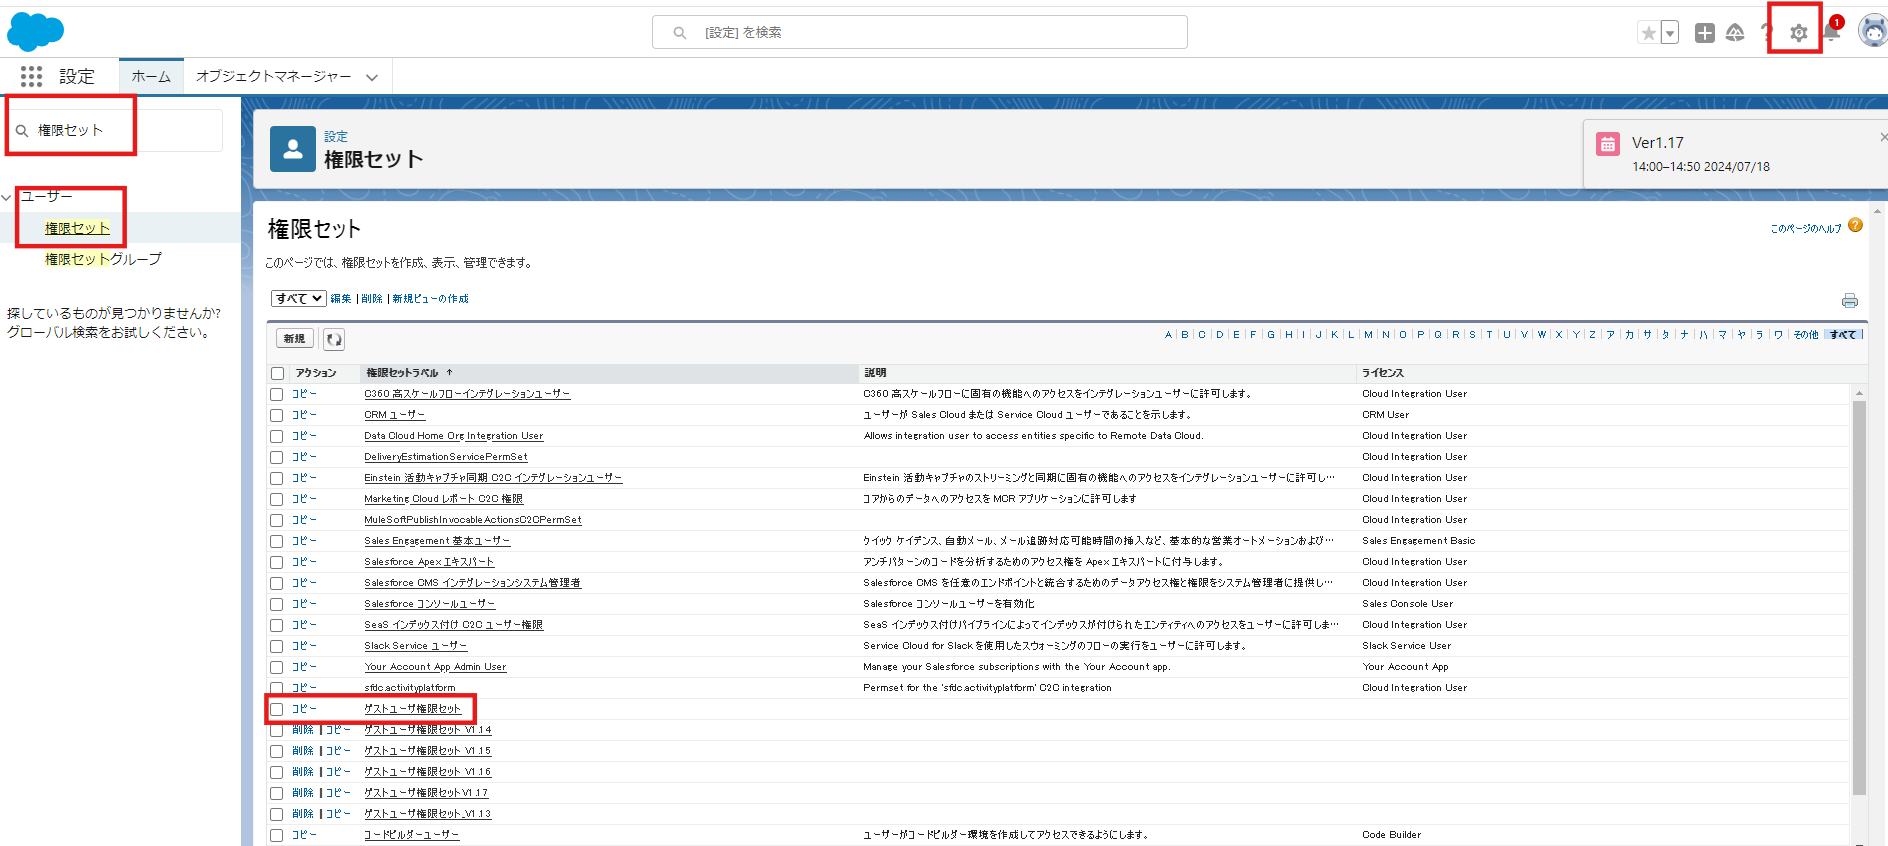Screen dimensions: 1888x846
Task: Click the printable view printer icon
Action: (x=1850, y=300)
